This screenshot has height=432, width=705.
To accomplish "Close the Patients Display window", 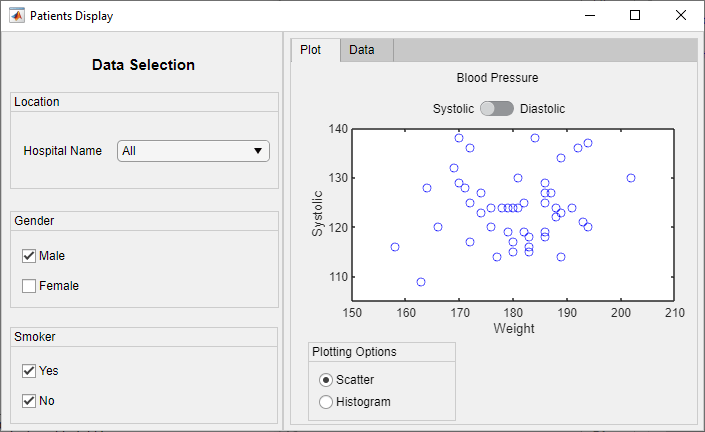I will coord(681,16).
